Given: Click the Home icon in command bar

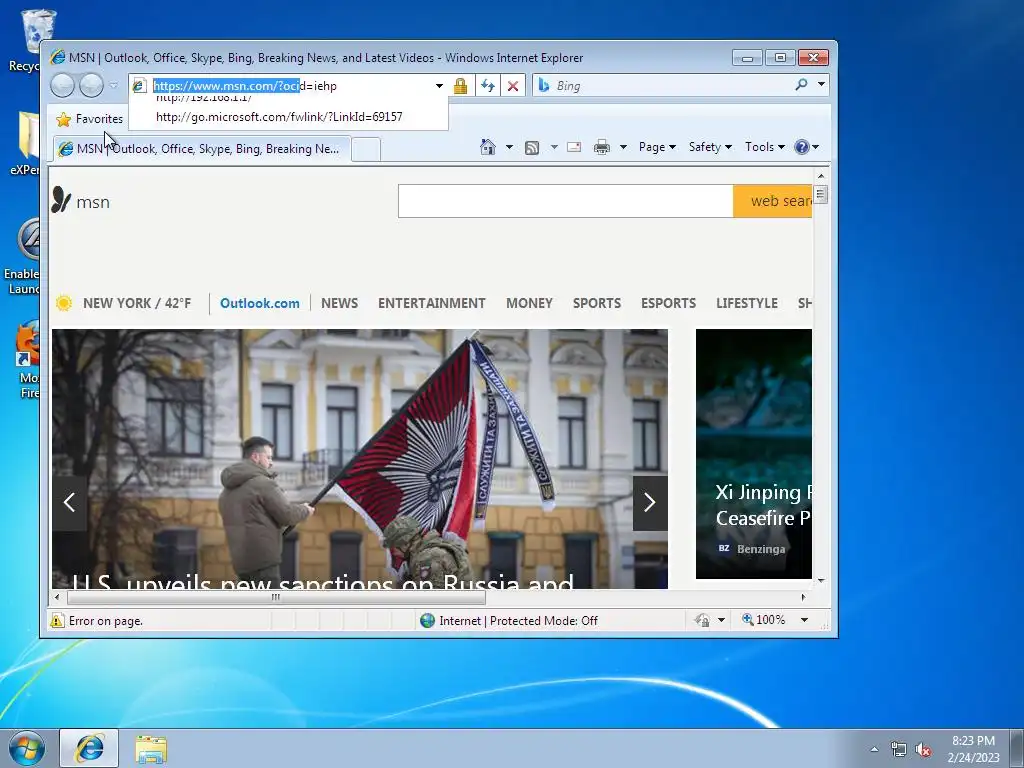Looking at the screenshot, I should 488,147.
